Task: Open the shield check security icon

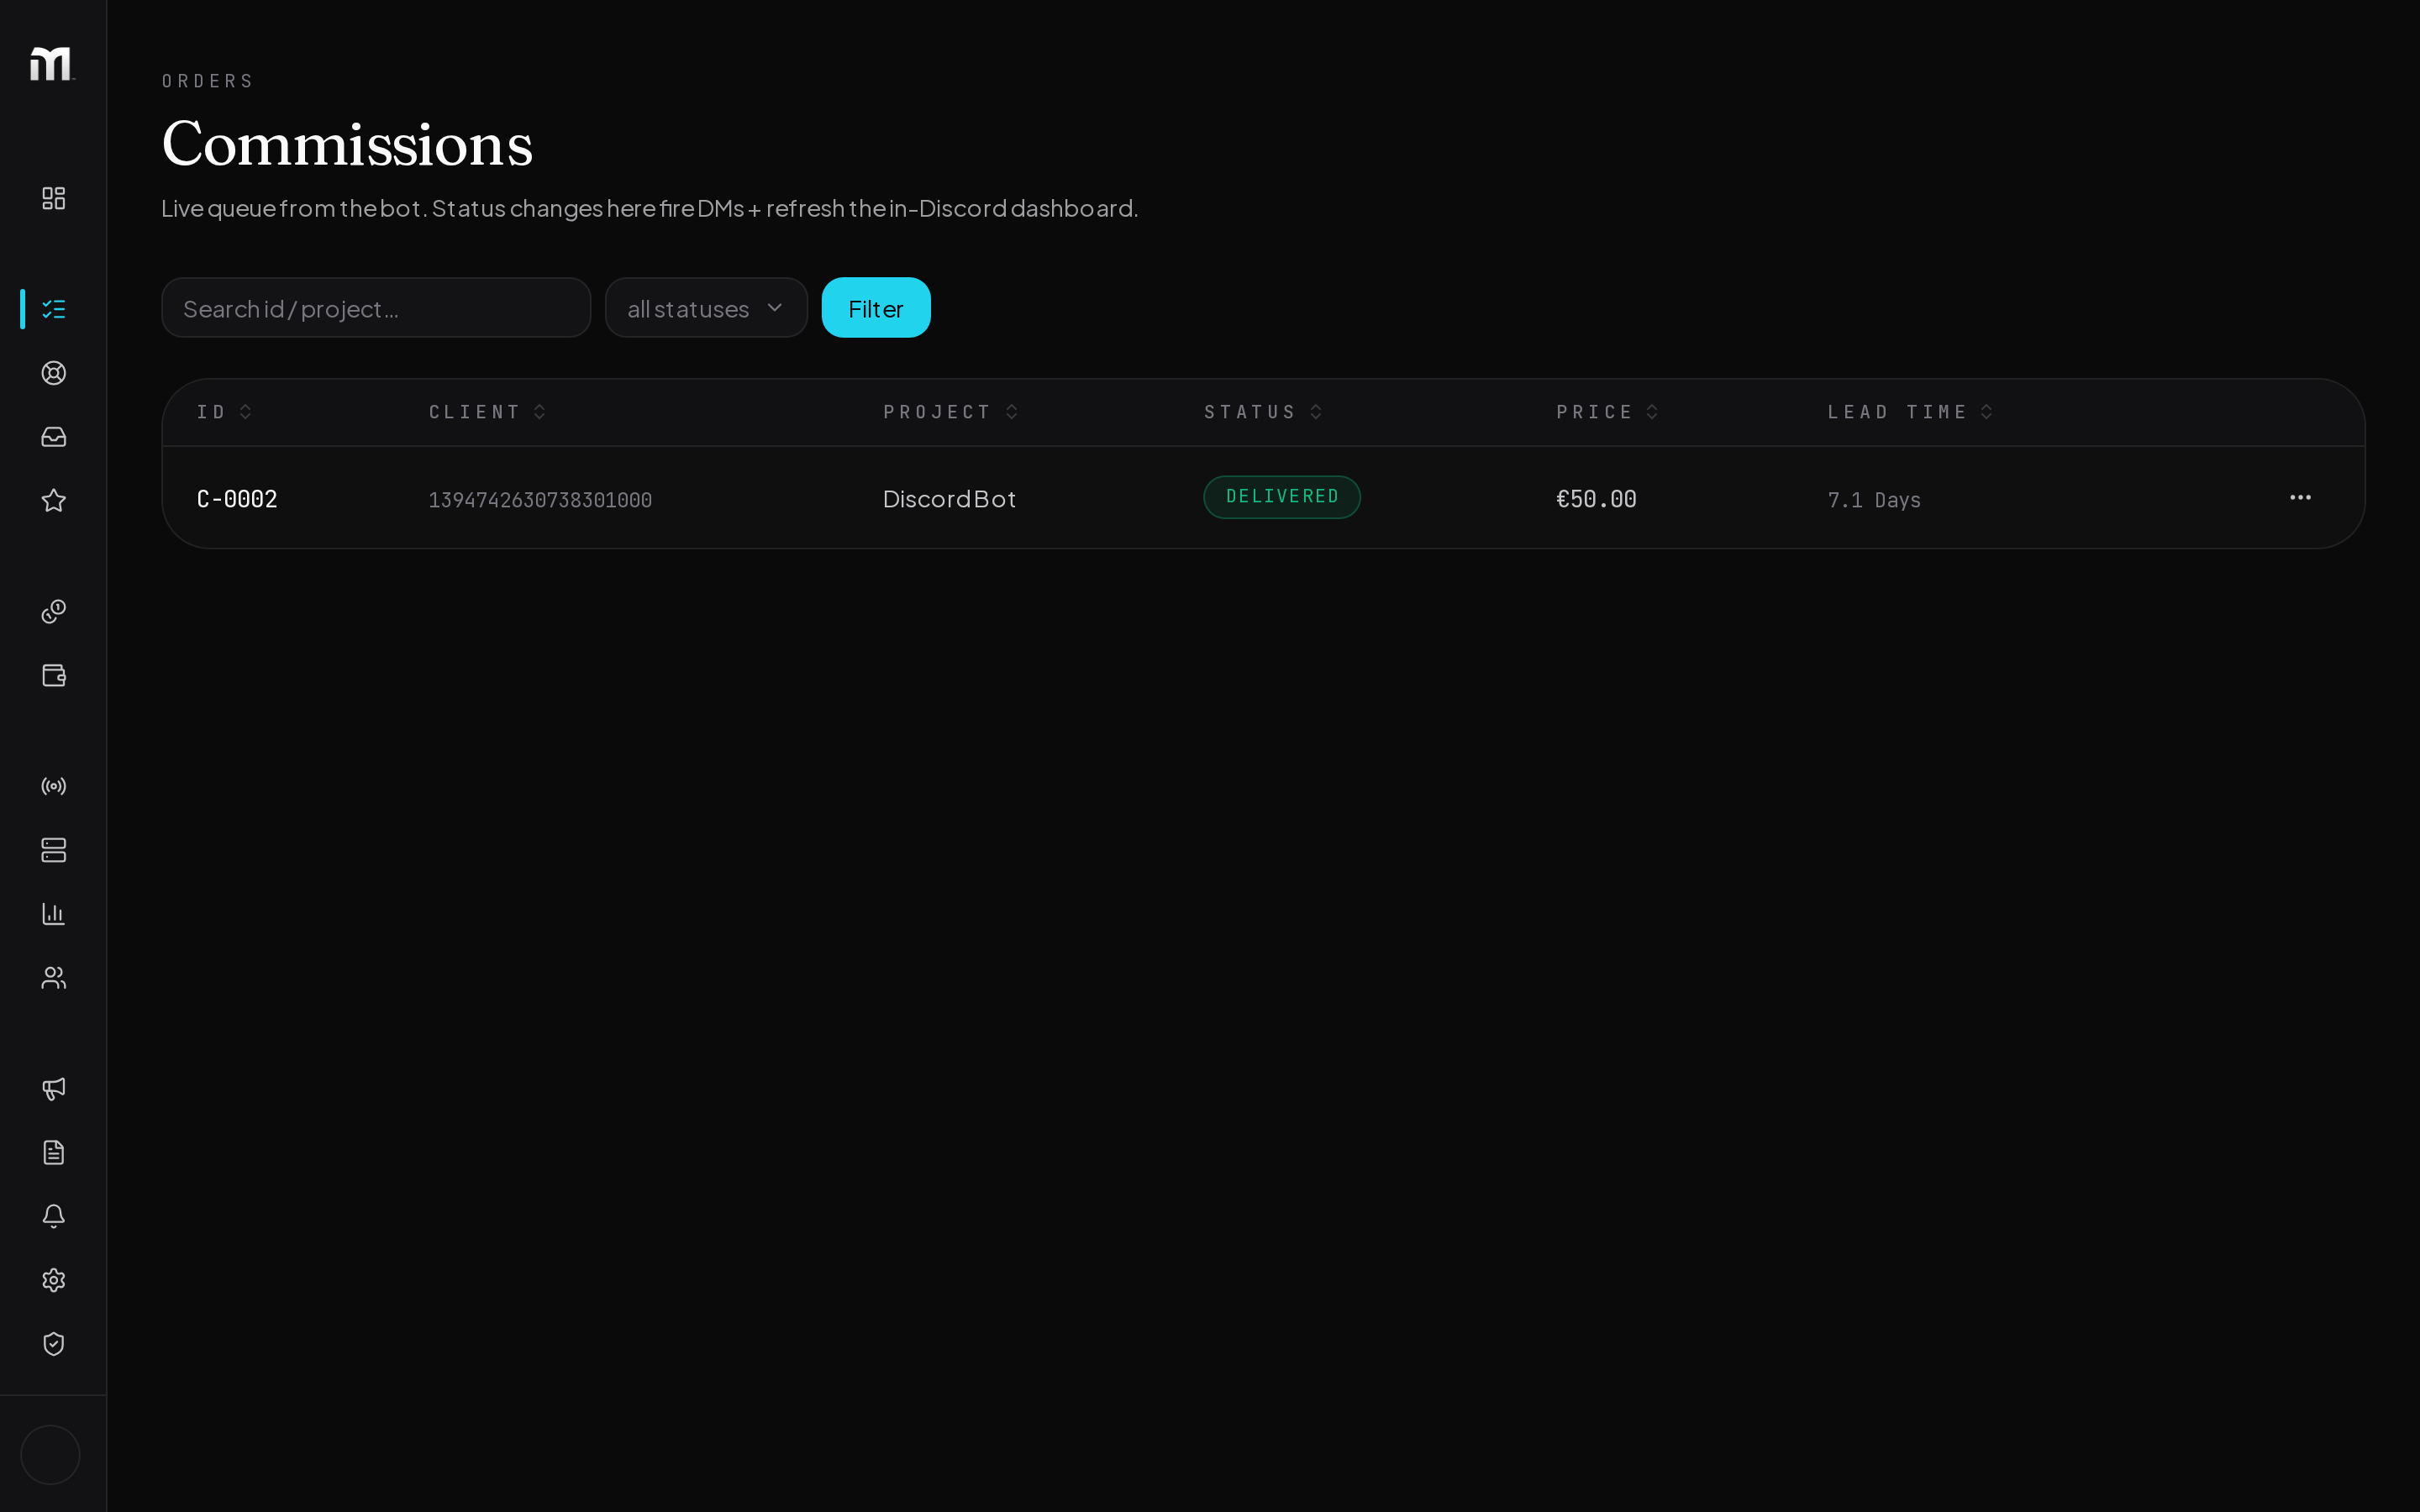Action: [x=54, y=1344]
